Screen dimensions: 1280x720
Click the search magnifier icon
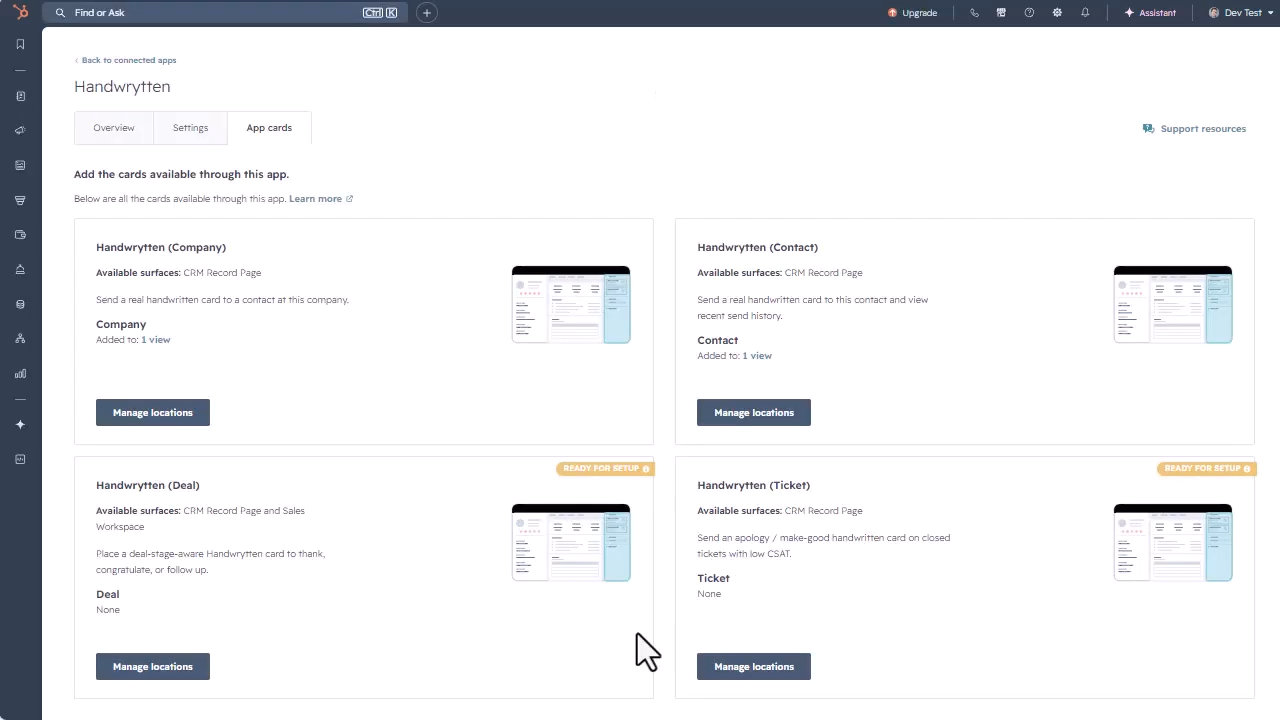click(61, 13)
